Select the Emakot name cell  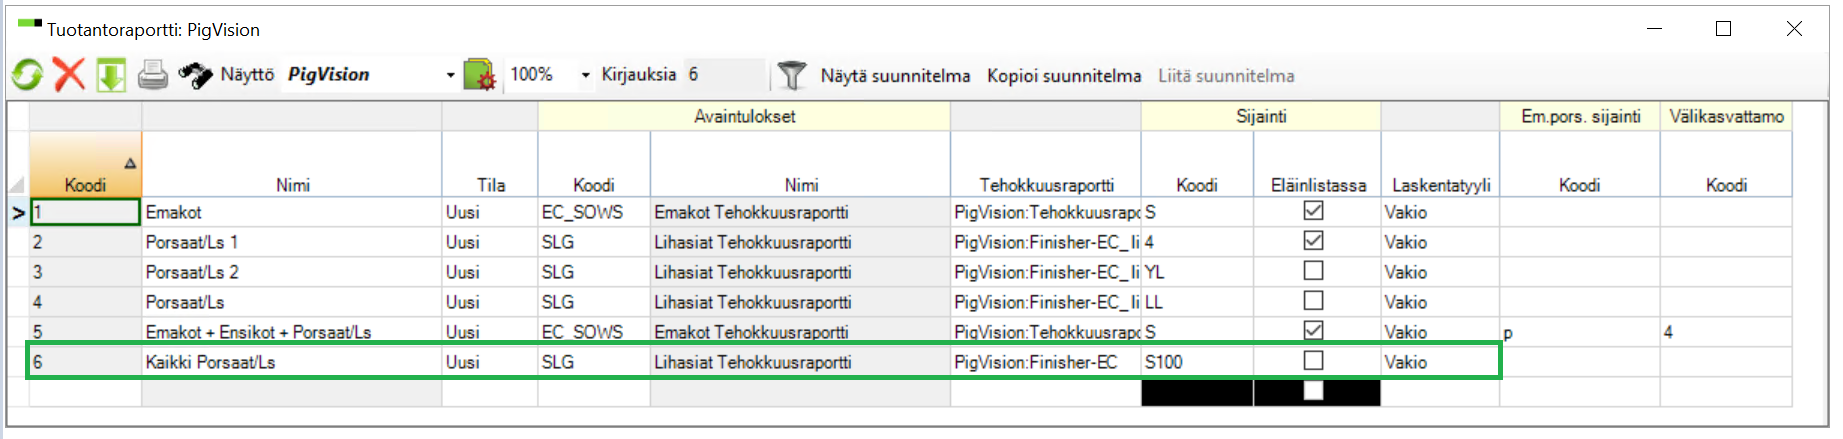click(292, 212)
